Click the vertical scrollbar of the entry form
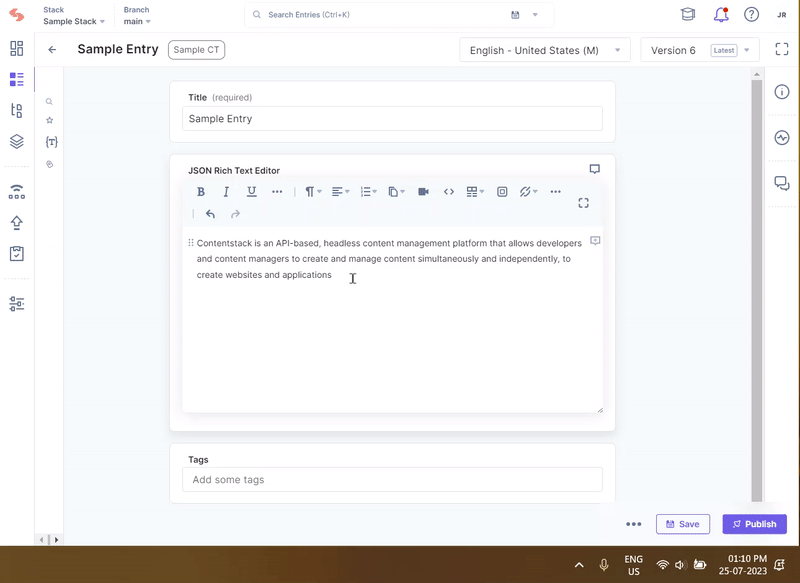800x583 pixels. pyautogui.click(x=757, y=291)
